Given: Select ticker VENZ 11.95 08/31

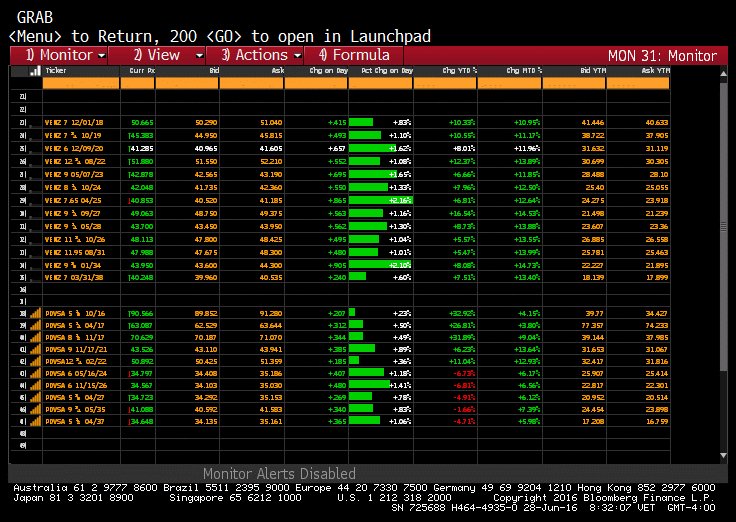Looking at the screenshot, I should (75, 253).
